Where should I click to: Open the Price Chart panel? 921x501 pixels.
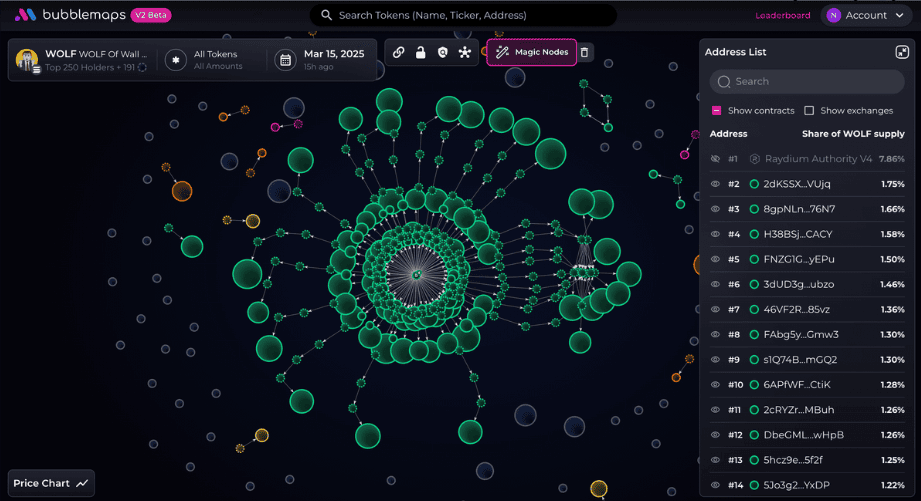pyautogui.click(x=51, y=483)
